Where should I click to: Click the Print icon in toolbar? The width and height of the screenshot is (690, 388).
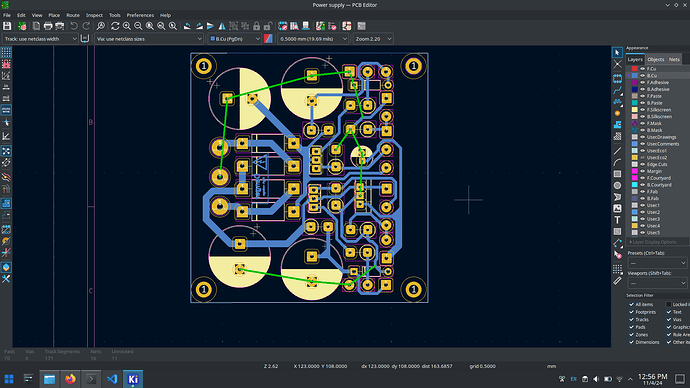pyautogui.click(x=48, y=26)
